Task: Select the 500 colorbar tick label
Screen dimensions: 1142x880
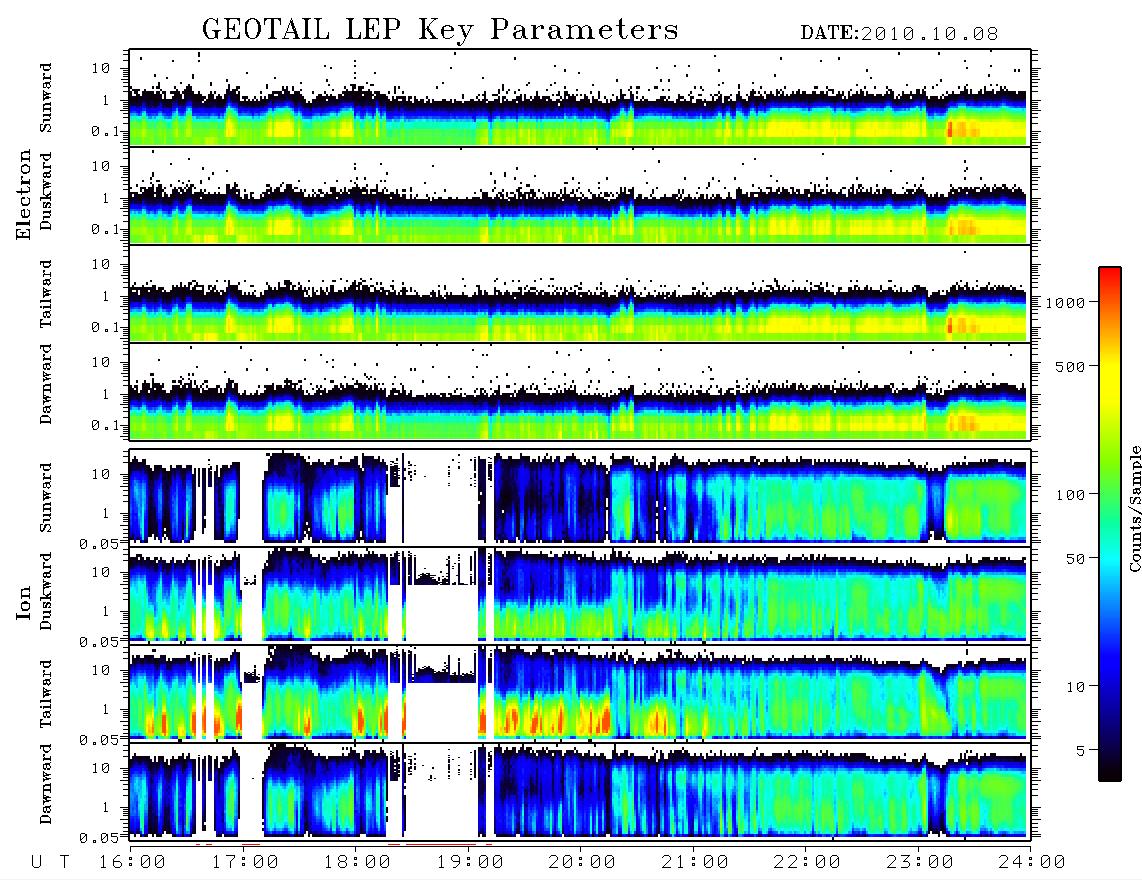Action: 1071,366
